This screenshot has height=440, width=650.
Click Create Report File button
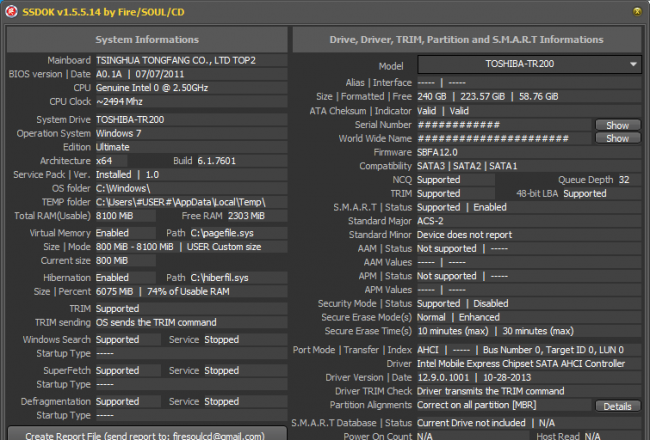[147, 434]
